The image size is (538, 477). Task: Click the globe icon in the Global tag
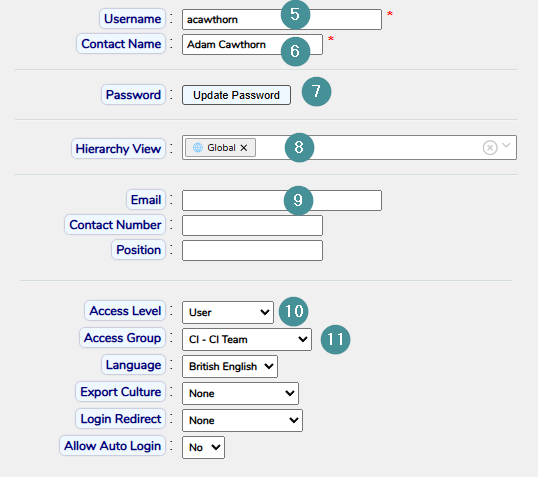click(x=198, y=148)
